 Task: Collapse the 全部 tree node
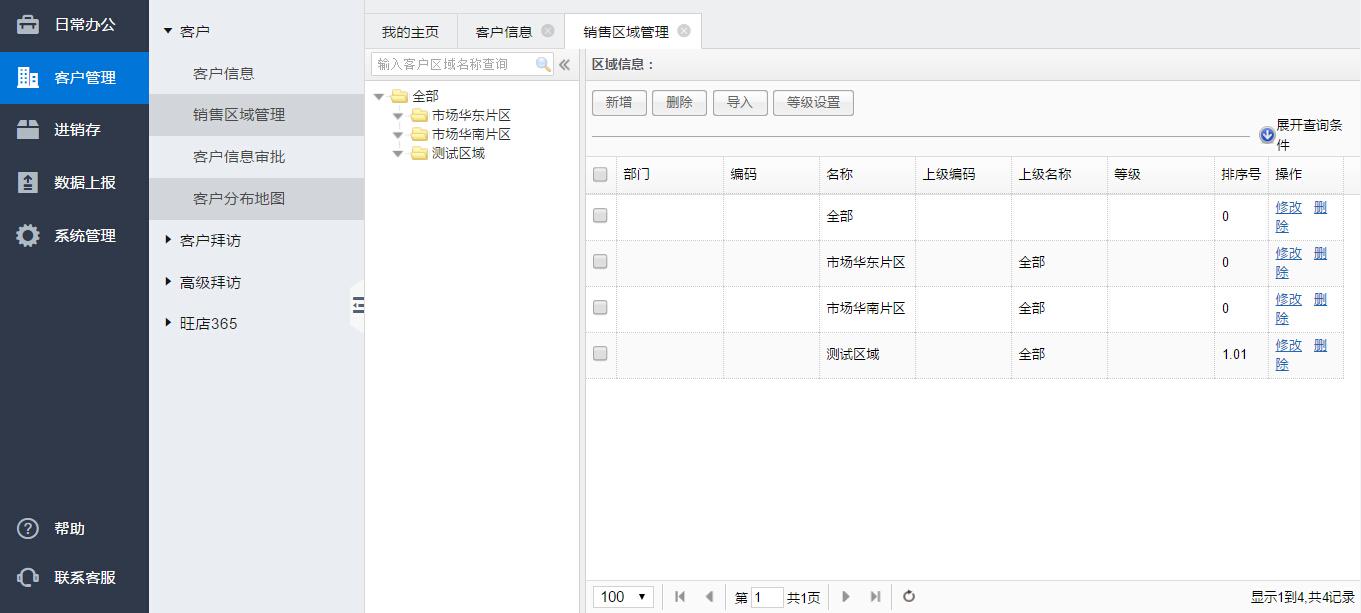[379, 97]
